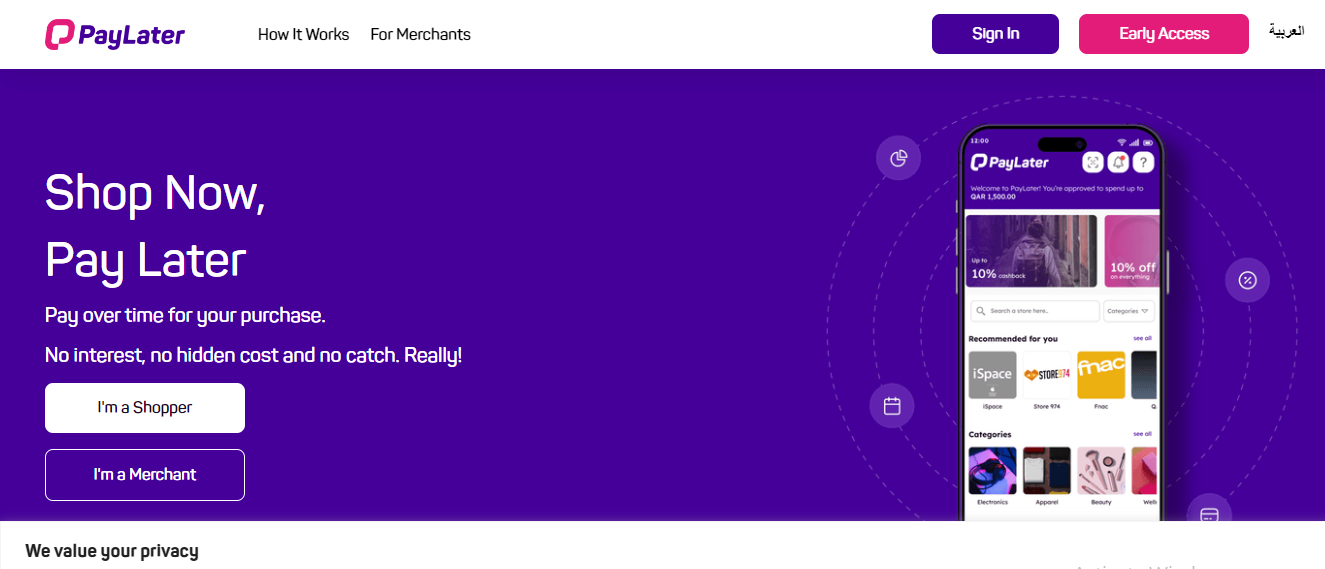This screenshot has width=1325, height=569.
Task: Open the Categories dropdown in phone mockup
Action: (1129, 311)
